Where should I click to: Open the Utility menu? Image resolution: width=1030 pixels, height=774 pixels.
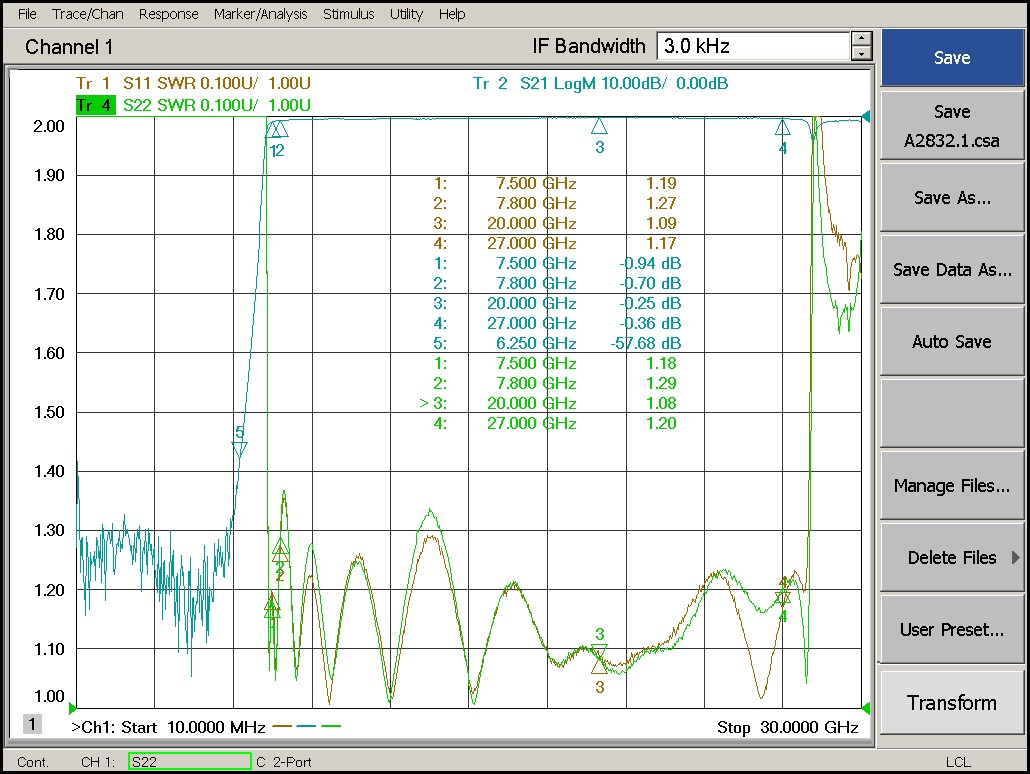tap(406, 14)
